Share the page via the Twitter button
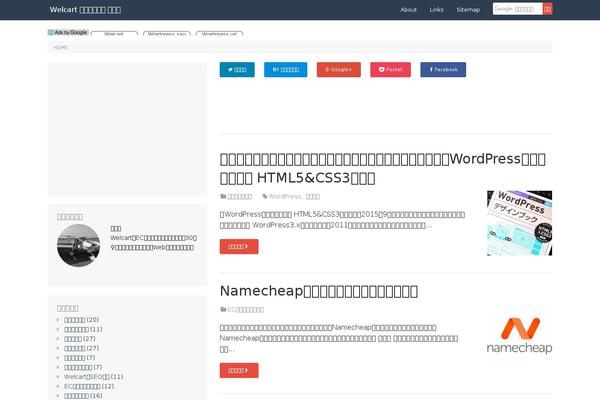 point(237,70)
